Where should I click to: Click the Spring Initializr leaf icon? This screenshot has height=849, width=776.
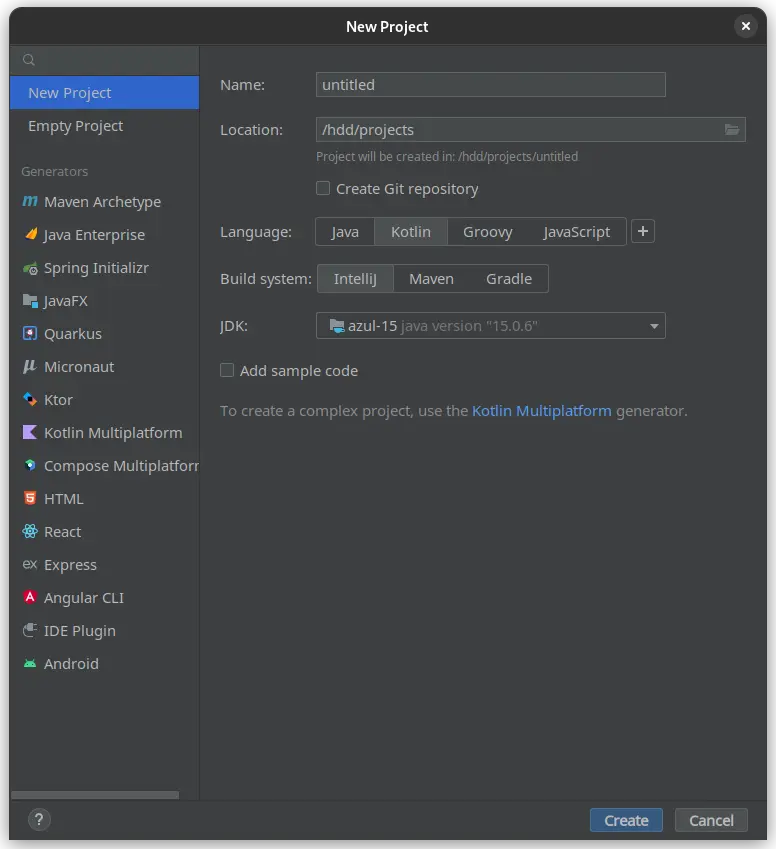[x=30, y=268]
